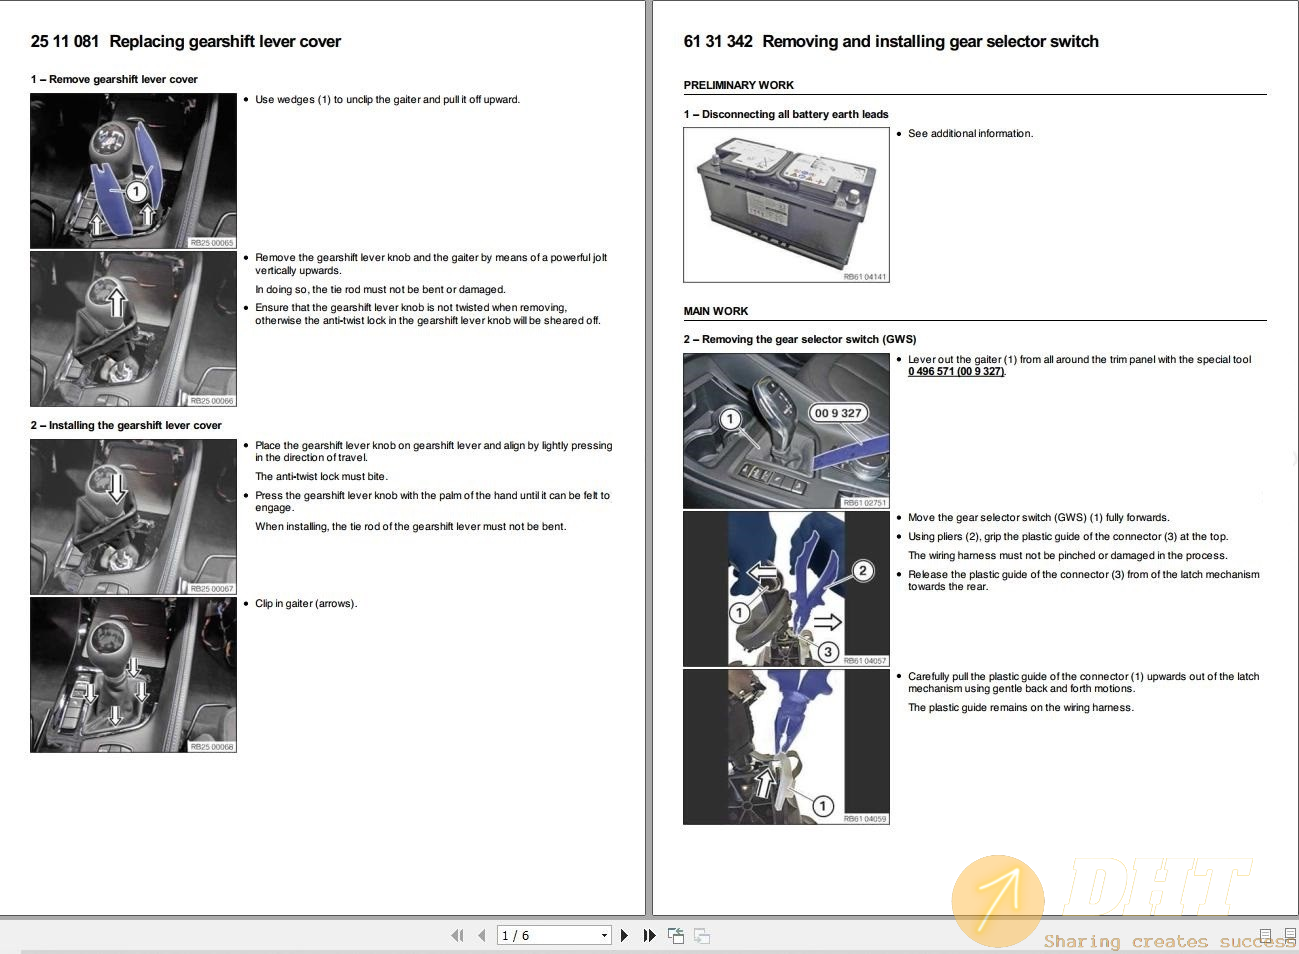Go to the next page

(624, 935)
